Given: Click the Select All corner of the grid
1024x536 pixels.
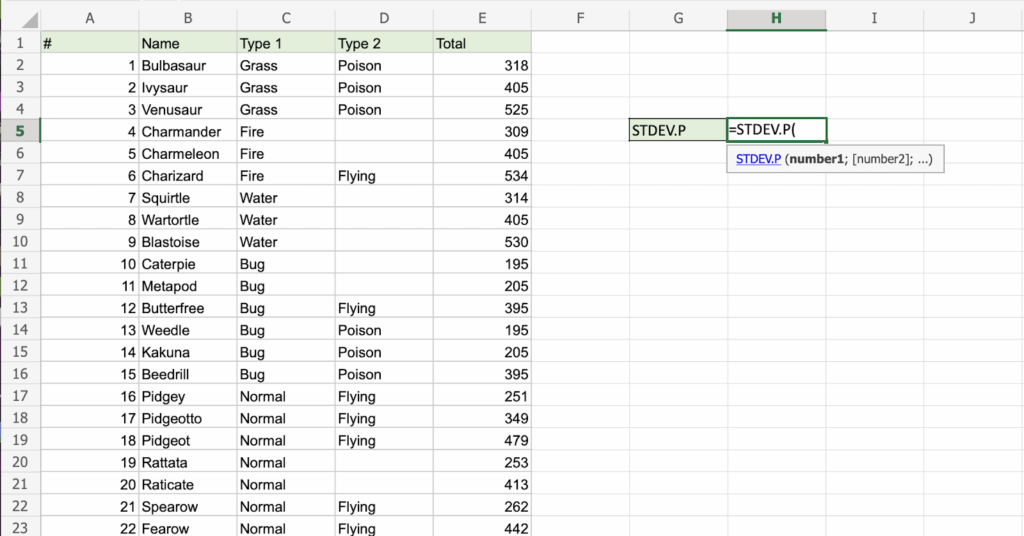Looking at the screenshot, I should [x=19, y=18].
